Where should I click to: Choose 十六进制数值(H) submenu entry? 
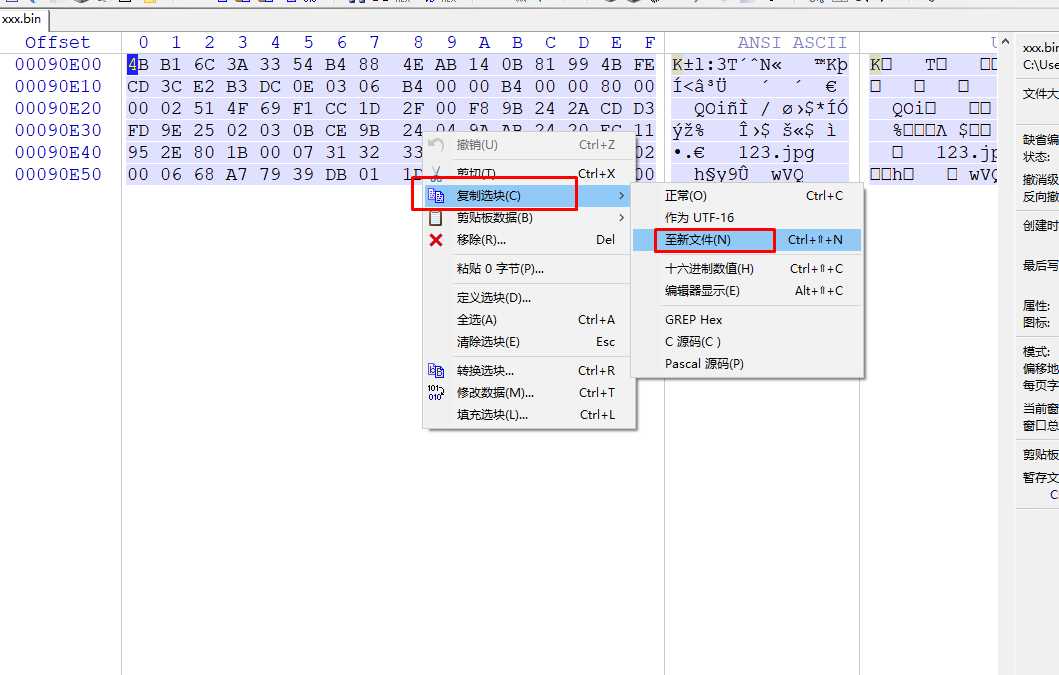coord(747,269)
